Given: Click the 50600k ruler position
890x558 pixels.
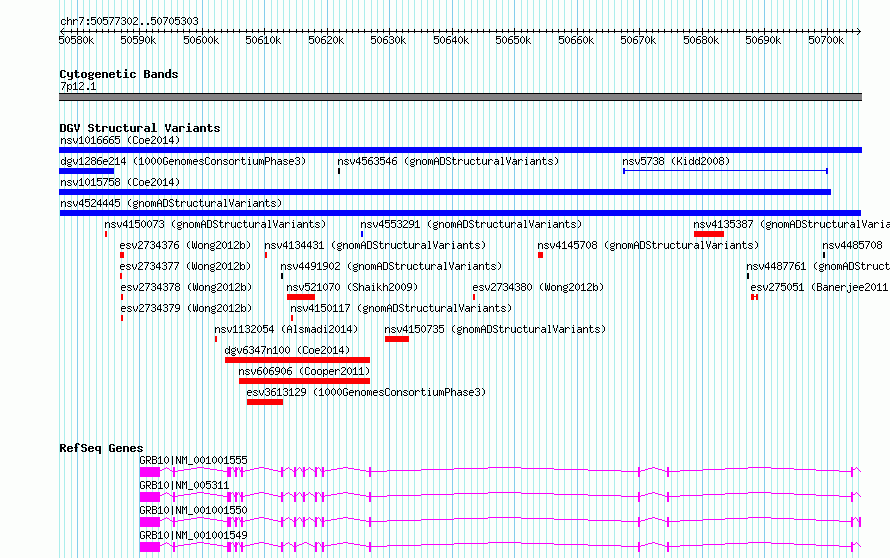Looking at the screenshot, I should [201, 40].
